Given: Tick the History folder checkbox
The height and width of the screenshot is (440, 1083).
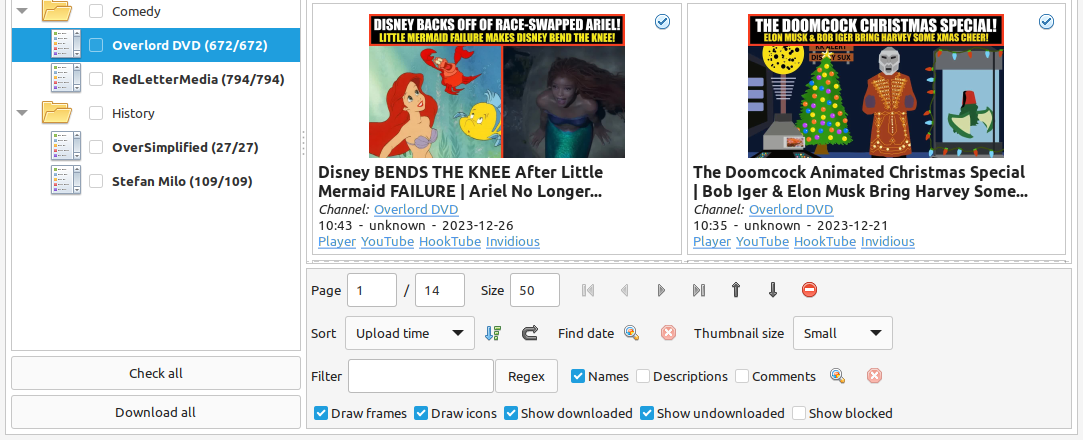Looking at the screenshot, I should (x=97, y=113).
